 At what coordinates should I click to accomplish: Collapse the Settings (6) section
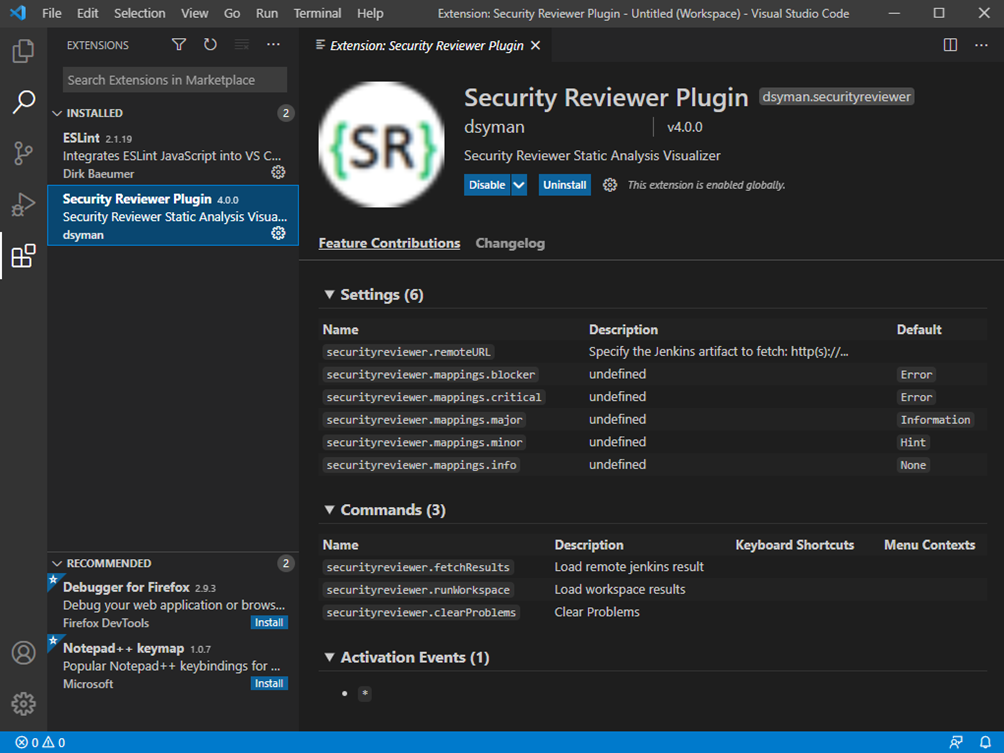pyautogui.click(x=330, y=294)
